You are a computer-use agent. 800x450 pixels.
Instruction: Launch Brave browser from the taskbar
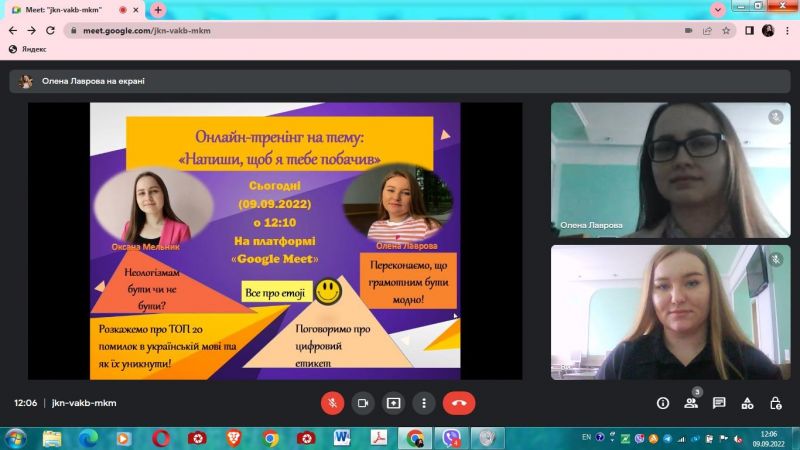[x=233, y=439]
